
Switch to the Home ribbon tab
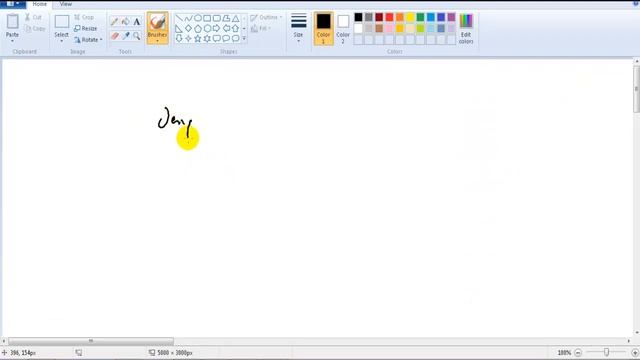(x=40, y=4)
